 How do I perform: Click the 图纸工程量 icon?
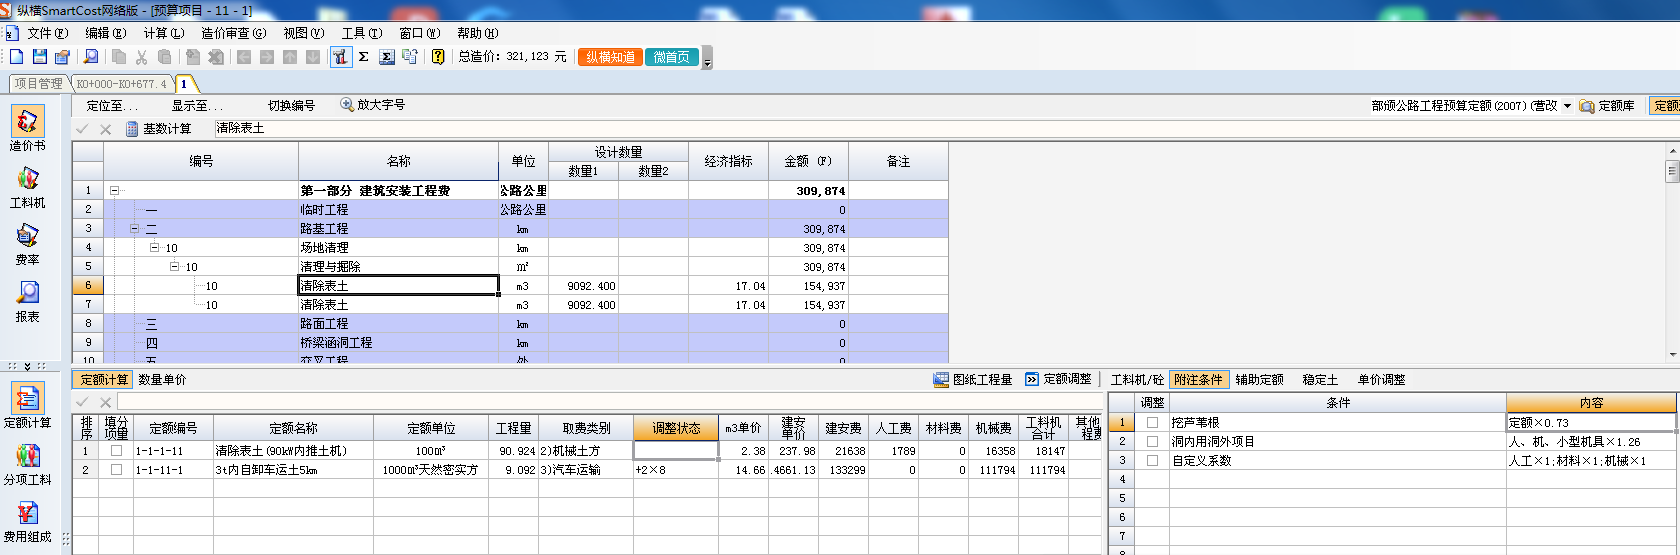click(x=941, y=380)
